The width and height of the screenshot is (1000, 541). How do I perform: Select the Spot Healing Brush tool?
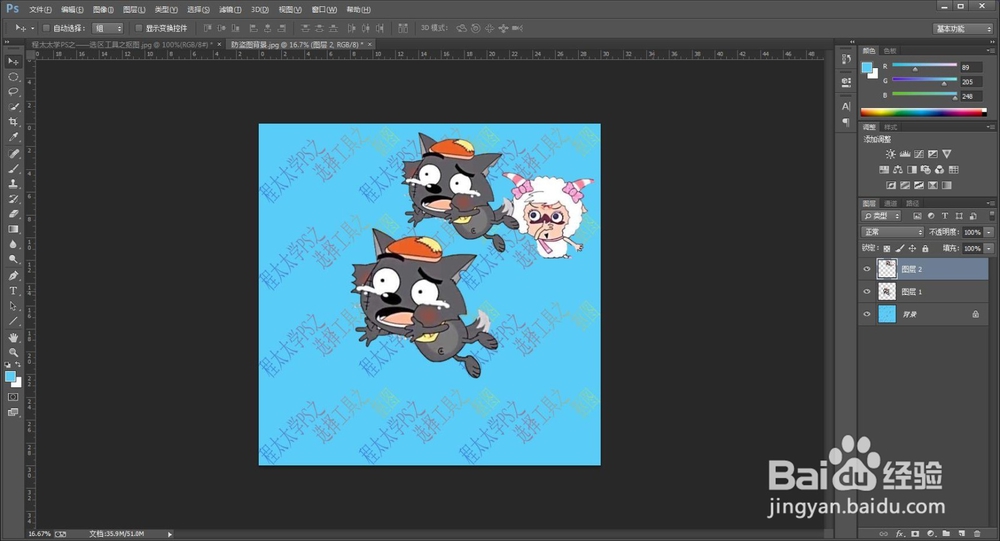13,154
